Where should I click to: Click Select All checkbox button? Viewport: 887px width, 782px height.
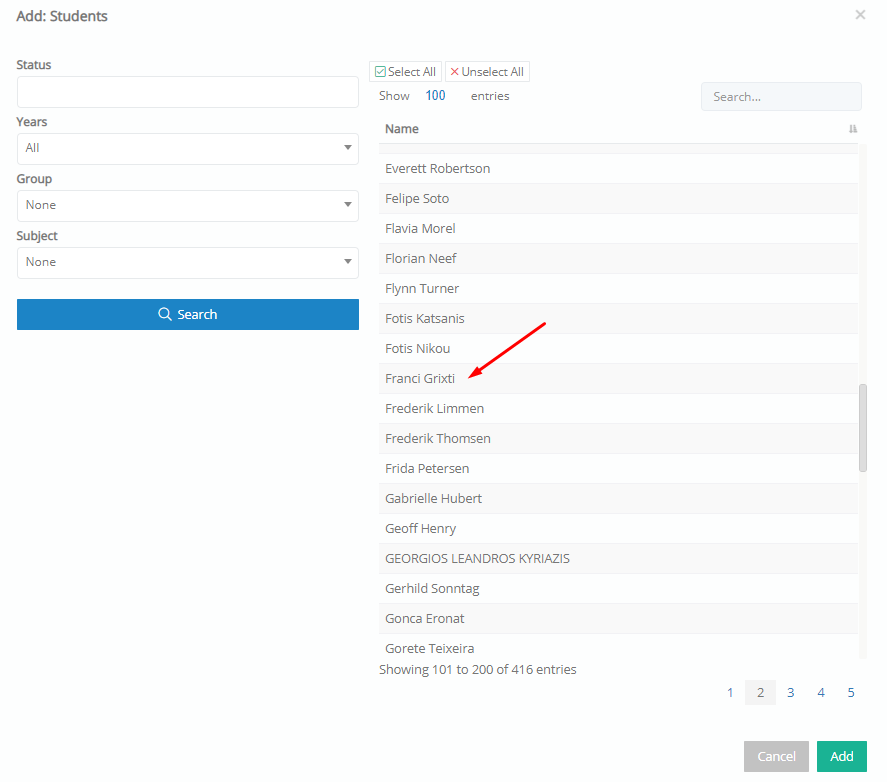(405, 72)
